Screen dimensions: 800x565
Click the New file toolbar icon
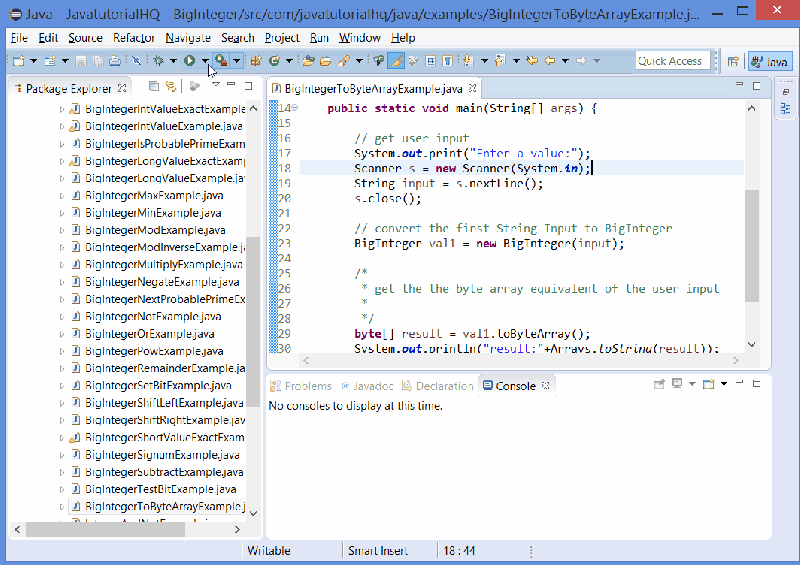click(x=18, y=61)
